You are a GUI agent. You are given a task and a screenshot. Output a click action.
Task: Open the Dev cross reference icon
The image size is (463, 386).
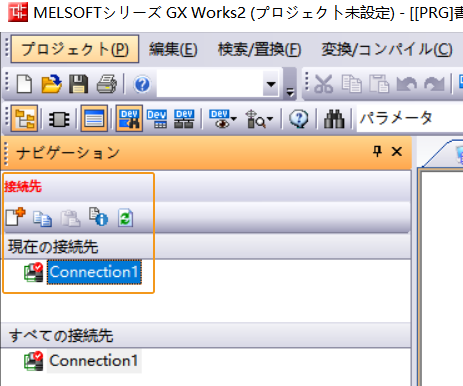coord(184,119)
